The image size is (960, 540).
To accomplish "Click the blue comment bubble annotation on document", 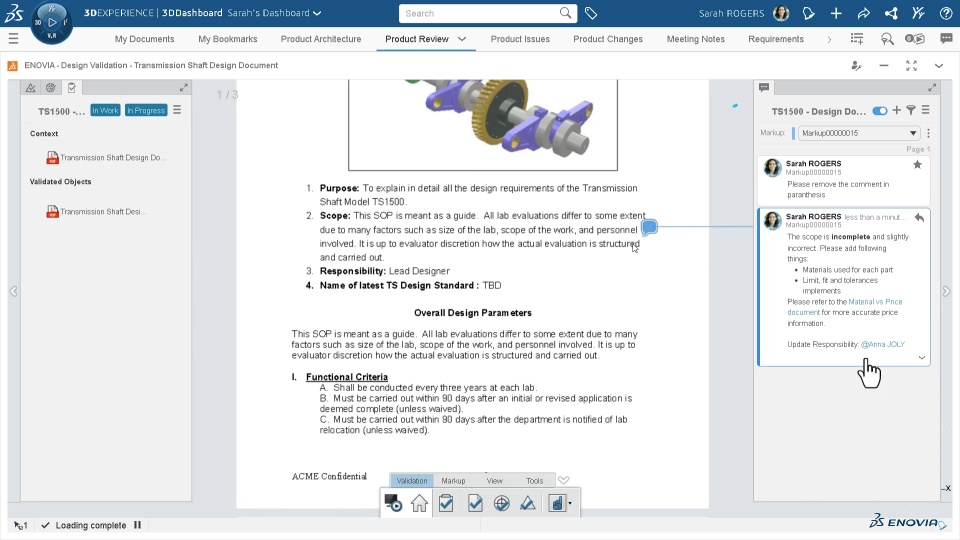I will (650, 228).
